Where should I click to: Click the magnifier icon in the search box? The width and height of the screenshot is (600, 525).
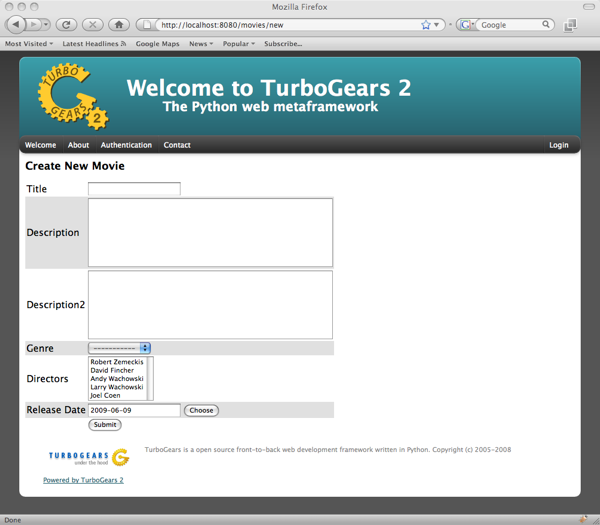(546, 24)
